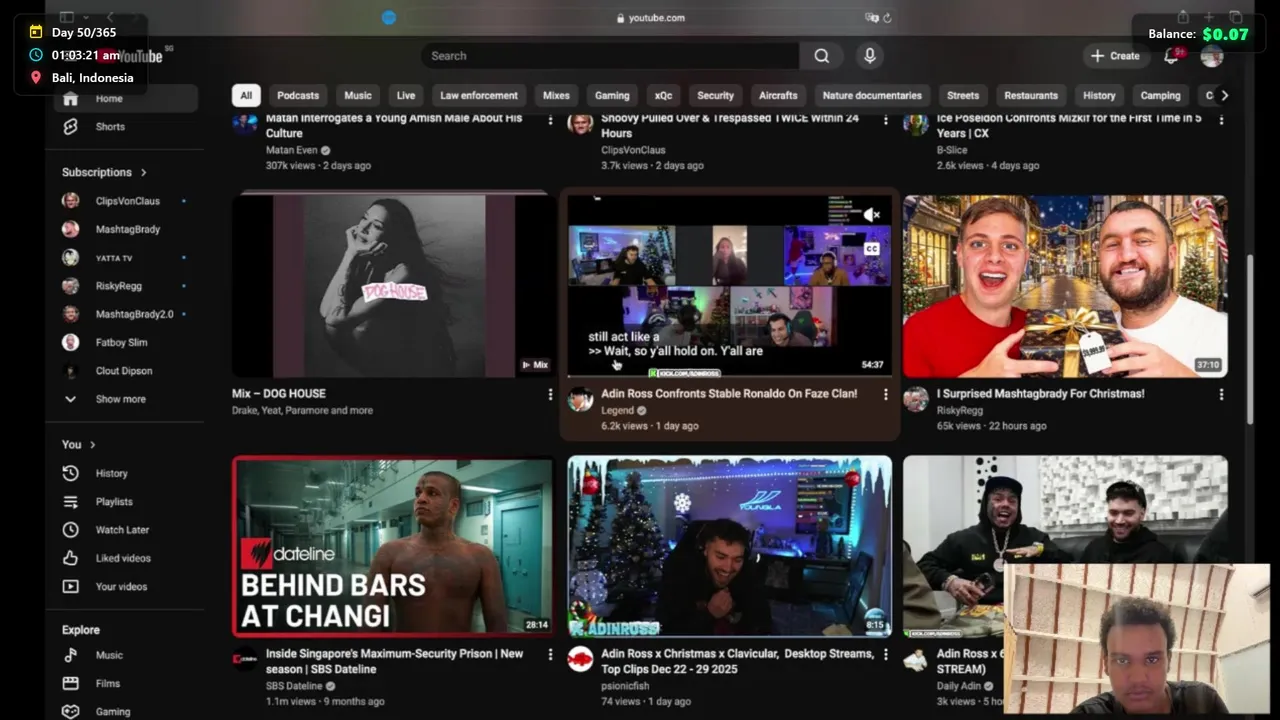Open more options for Adin Ross Confronts video

point(885,395)
